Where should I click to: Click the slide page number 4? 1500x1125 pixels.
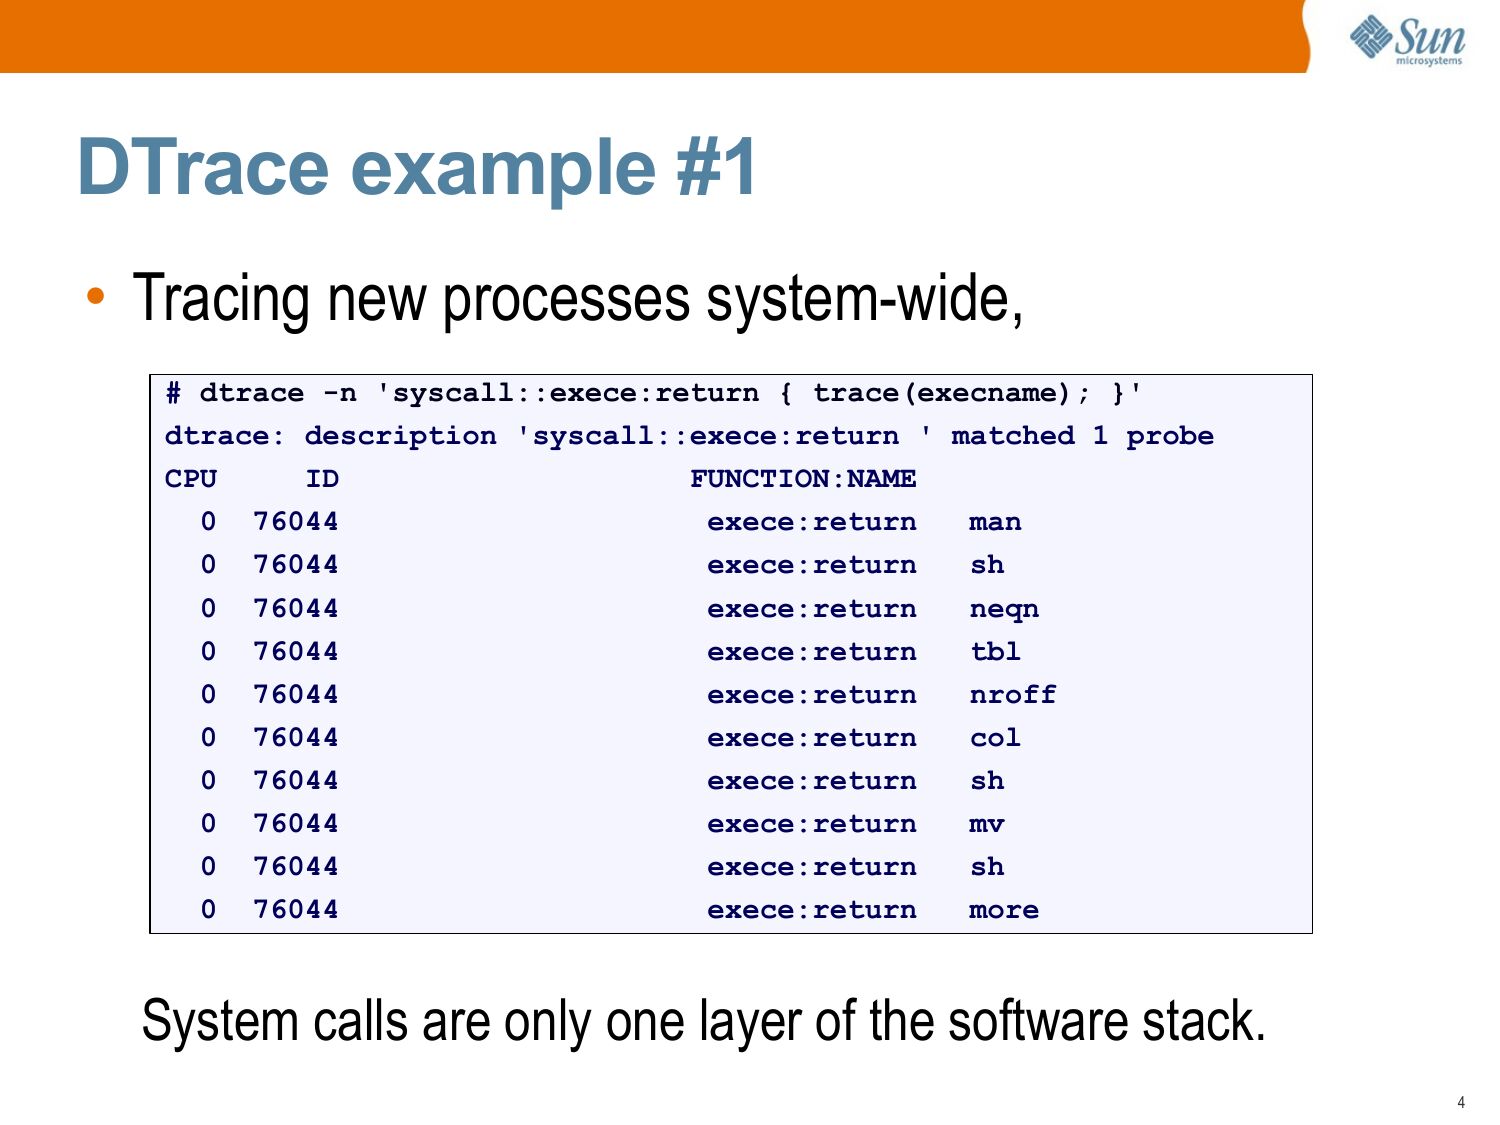pyautogui.click(x=1461, y=1102)
